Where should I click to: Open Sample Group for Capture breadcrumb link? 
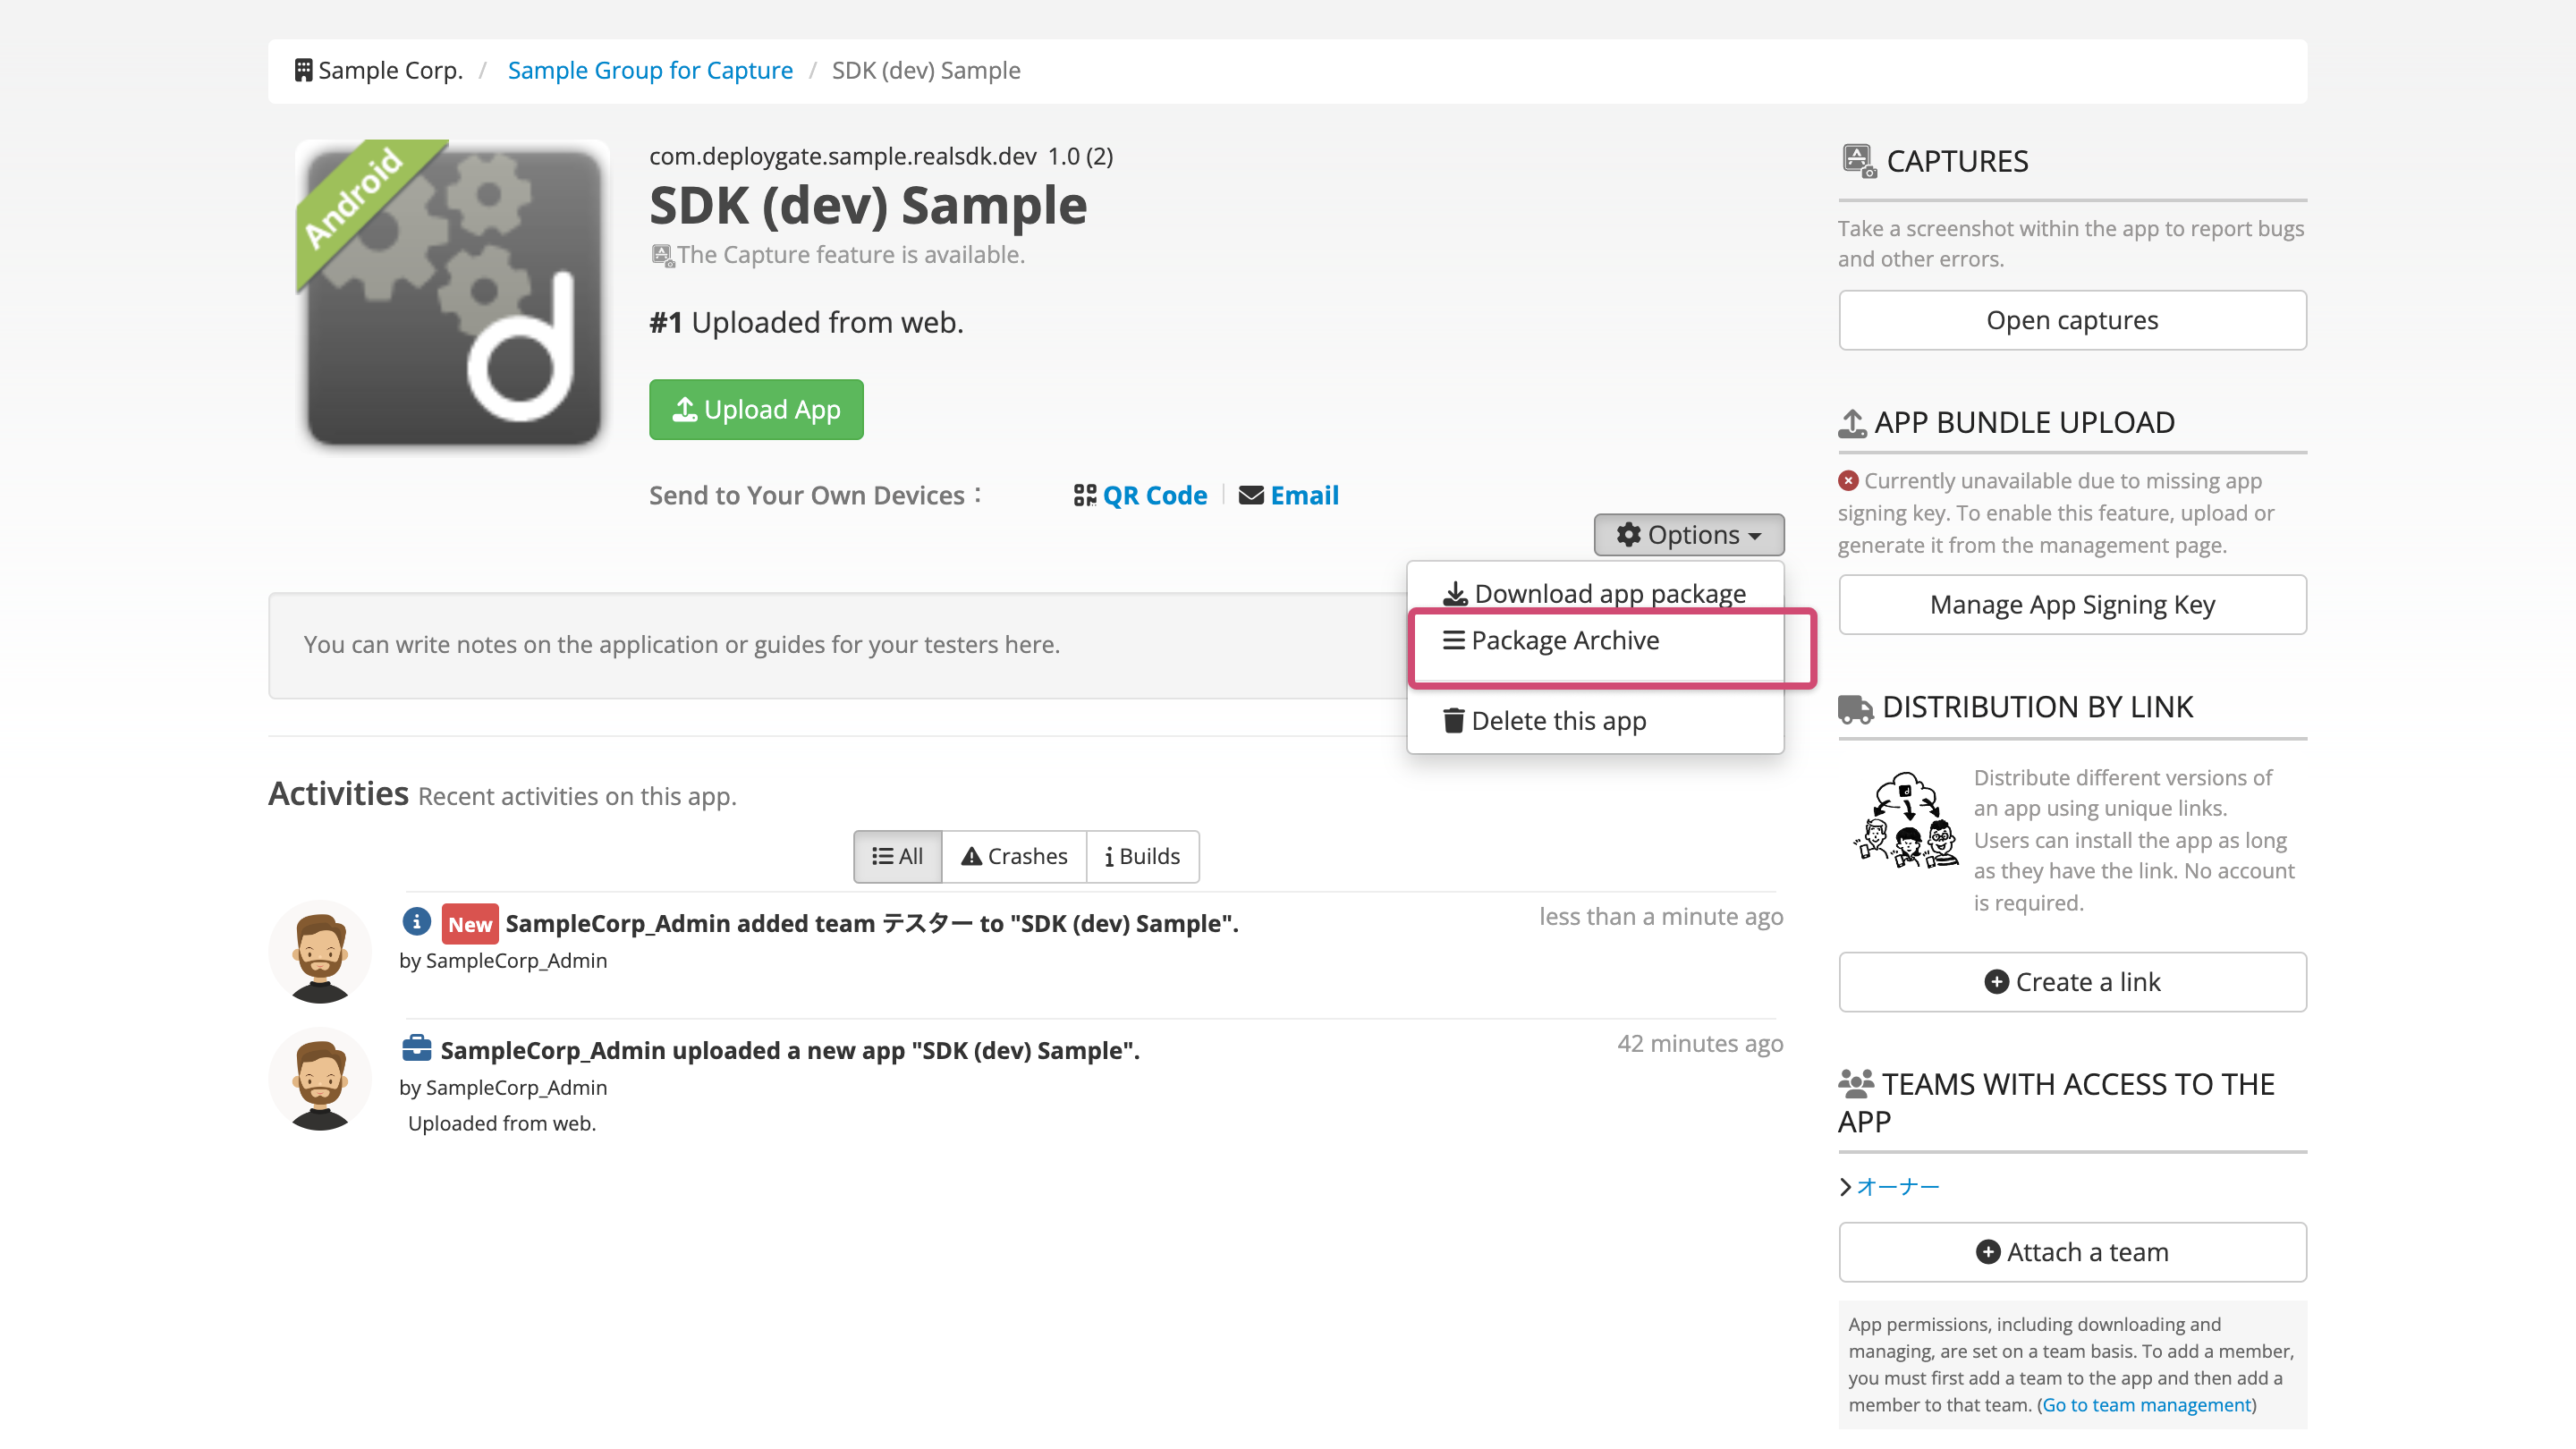(x=649, y=70)
